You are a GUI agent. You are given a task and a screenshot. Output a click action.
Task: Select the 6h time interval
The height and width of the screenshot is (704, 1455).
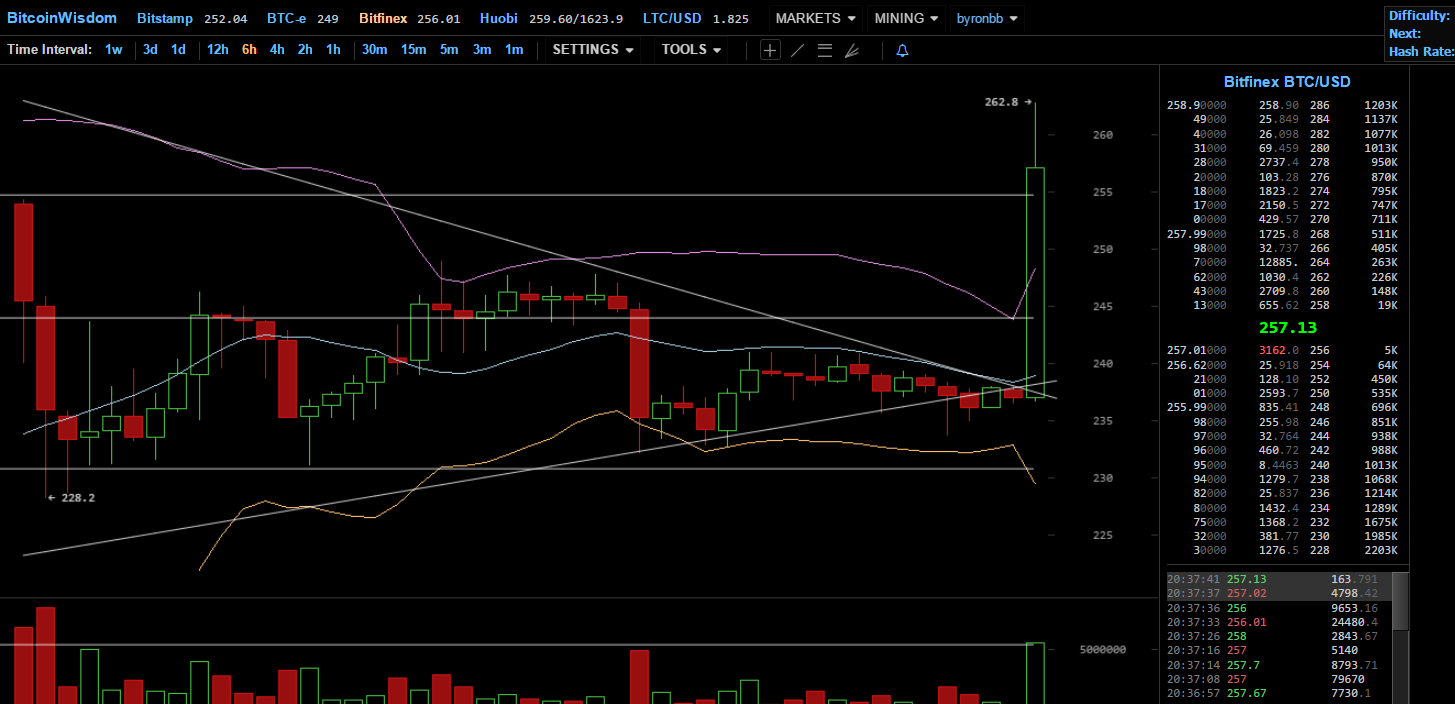(249, 50)
